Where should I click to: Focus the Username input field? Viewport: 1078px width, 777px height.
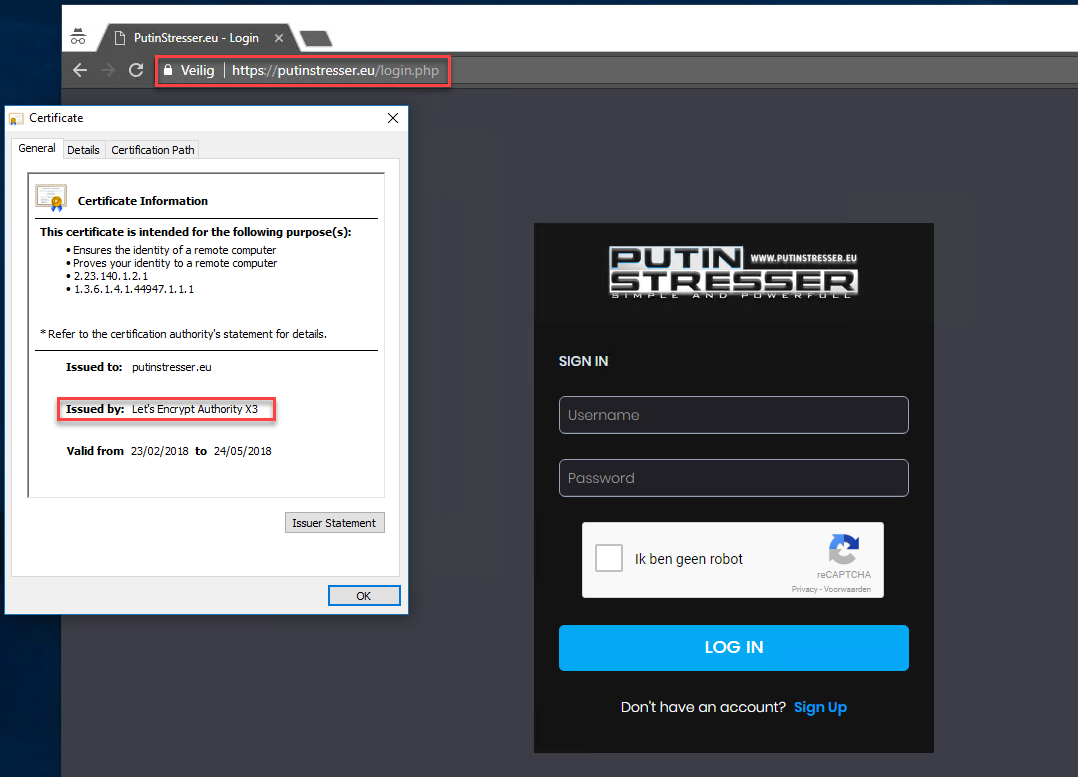pos(734,415)
